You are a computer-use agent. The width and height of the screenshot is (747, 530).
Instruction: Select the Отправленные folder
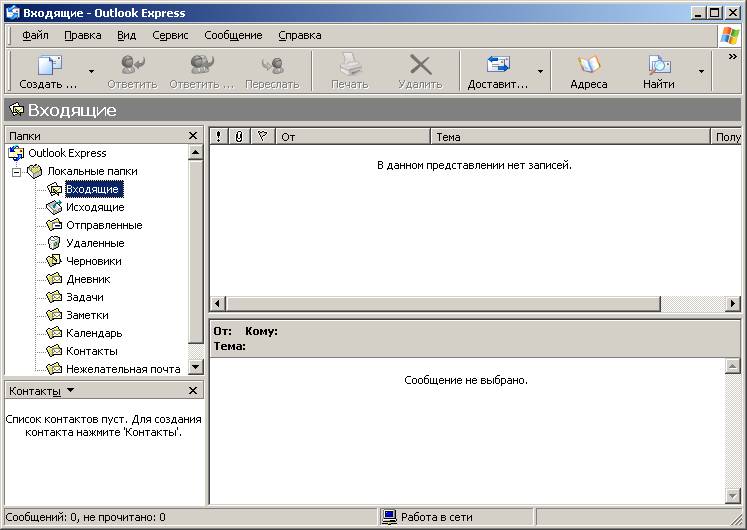(x=104, y=225)
